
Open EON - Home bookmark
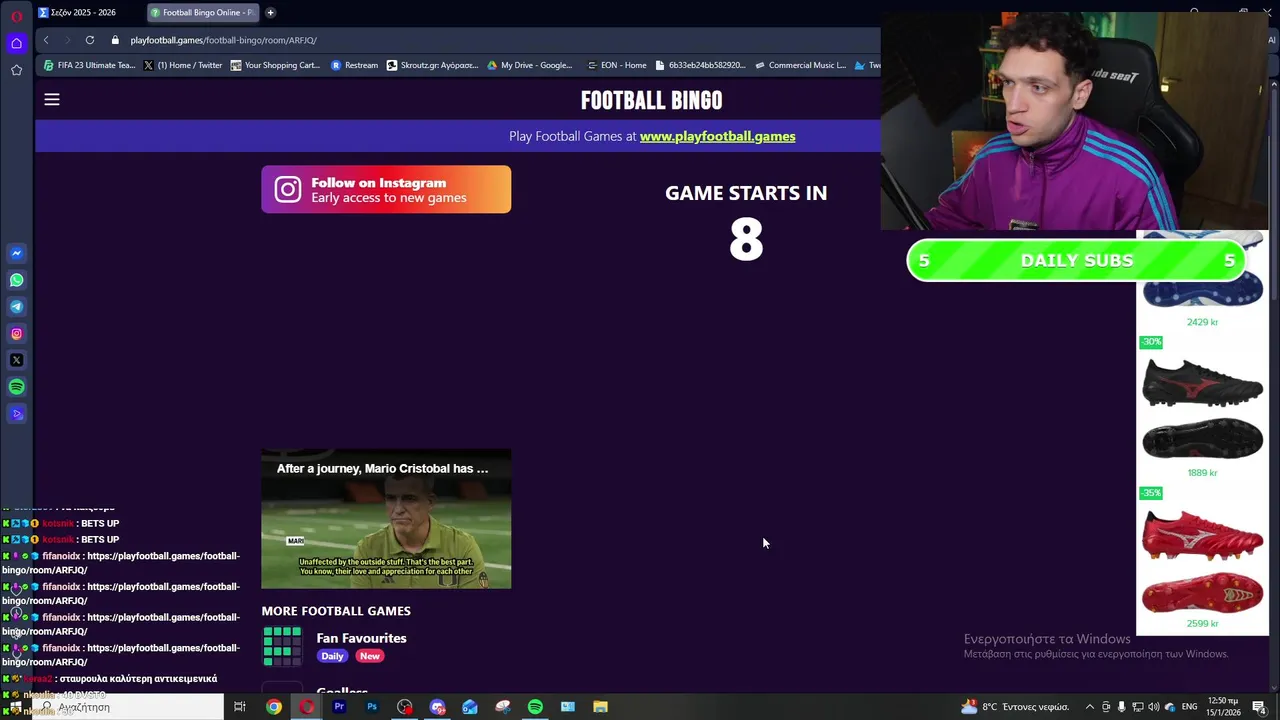[x=616, y=65]
